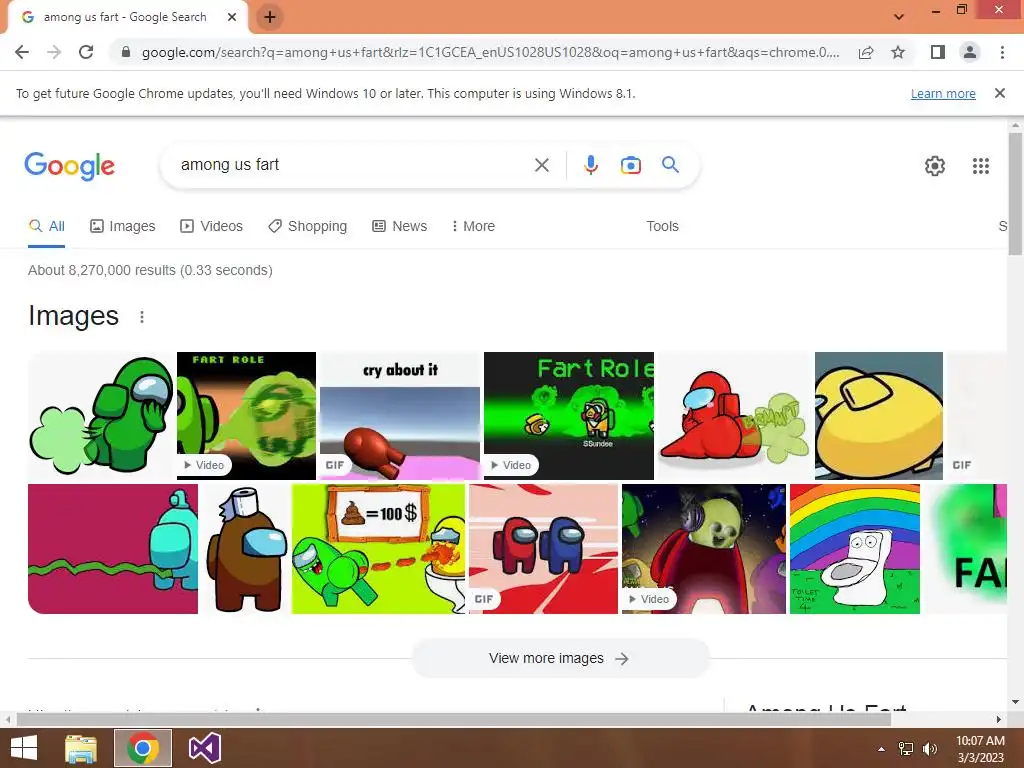
Task: Clear the search query with X
Action: [542, 165]
